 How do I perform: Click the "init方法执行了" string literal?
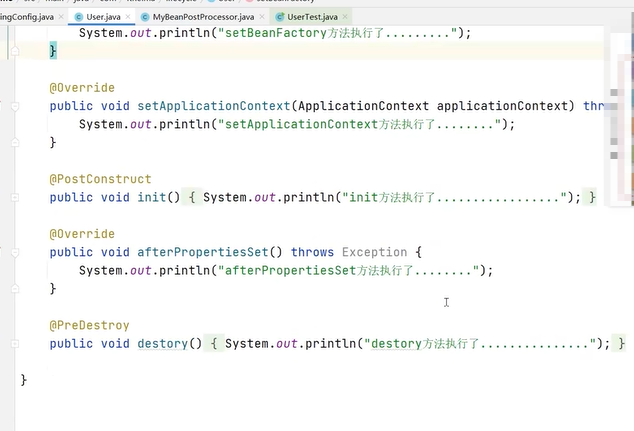click(x=454, y=197)
